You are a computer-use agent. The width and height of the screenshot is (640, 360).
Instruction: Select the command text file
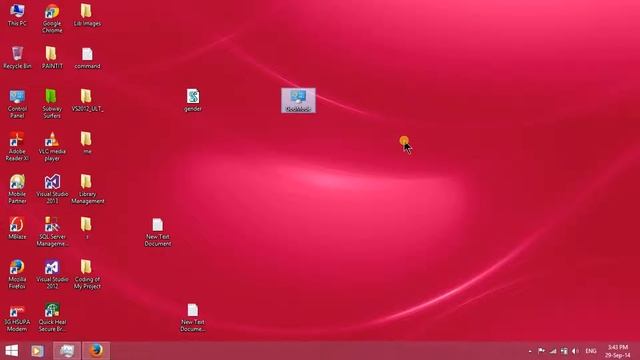click(87, 58)
